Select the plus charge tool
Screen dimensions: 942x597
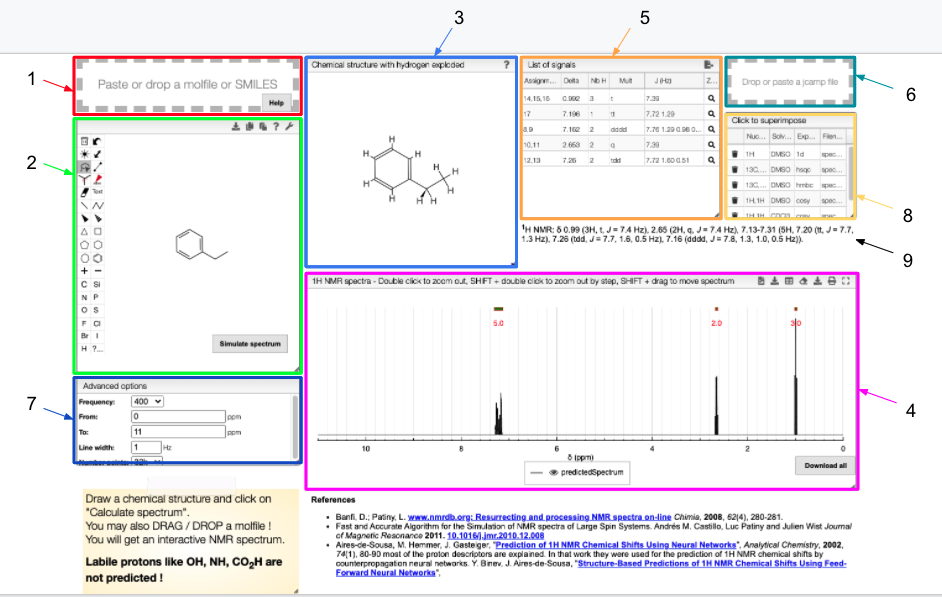point(84,271)
